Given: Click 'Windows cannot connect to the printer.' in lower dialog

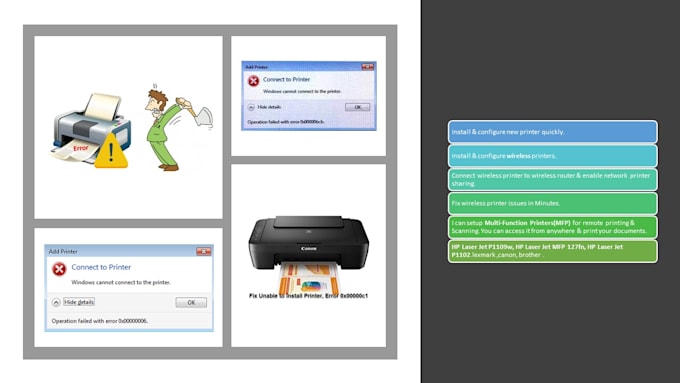Looking at the screenshot, I should [121, 282].
